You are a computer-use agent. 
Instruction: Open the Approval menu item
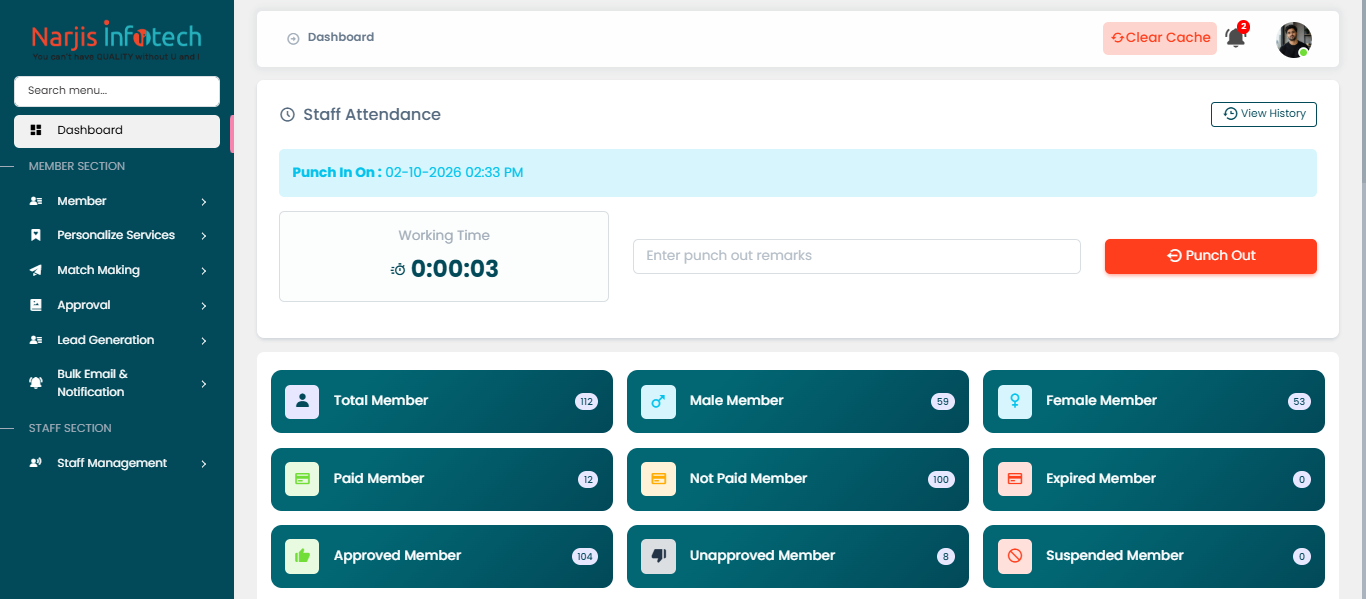(117, 305)
